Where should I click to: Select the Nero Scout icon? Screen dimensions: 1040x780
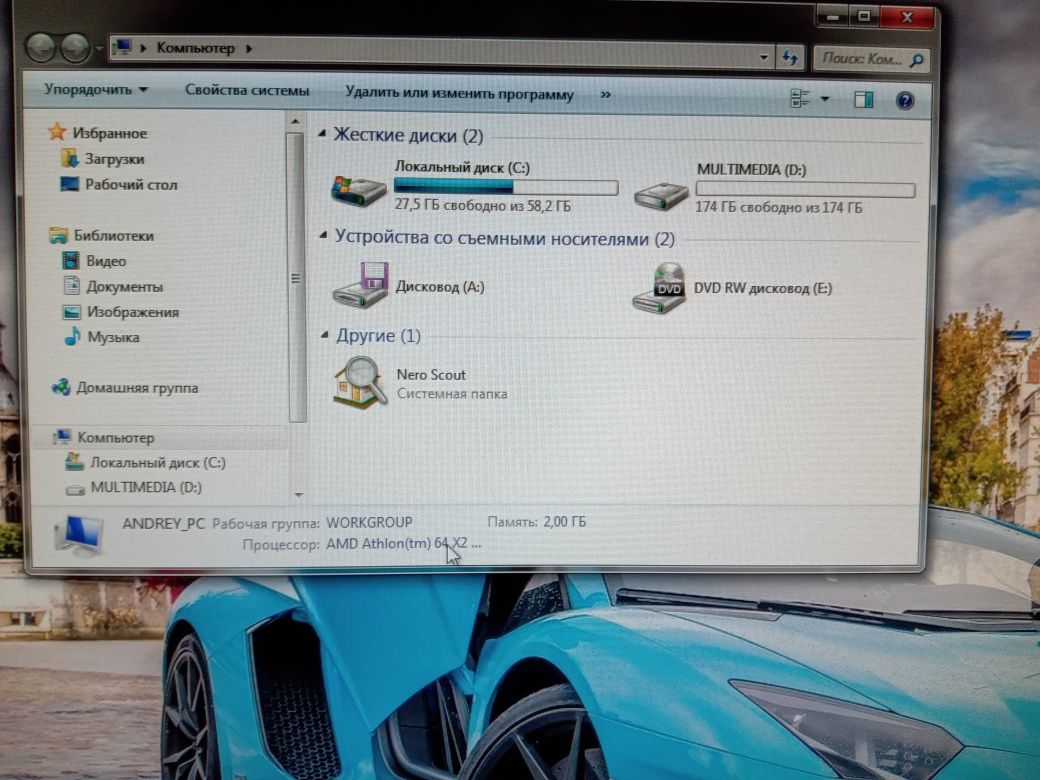[360, 383]
